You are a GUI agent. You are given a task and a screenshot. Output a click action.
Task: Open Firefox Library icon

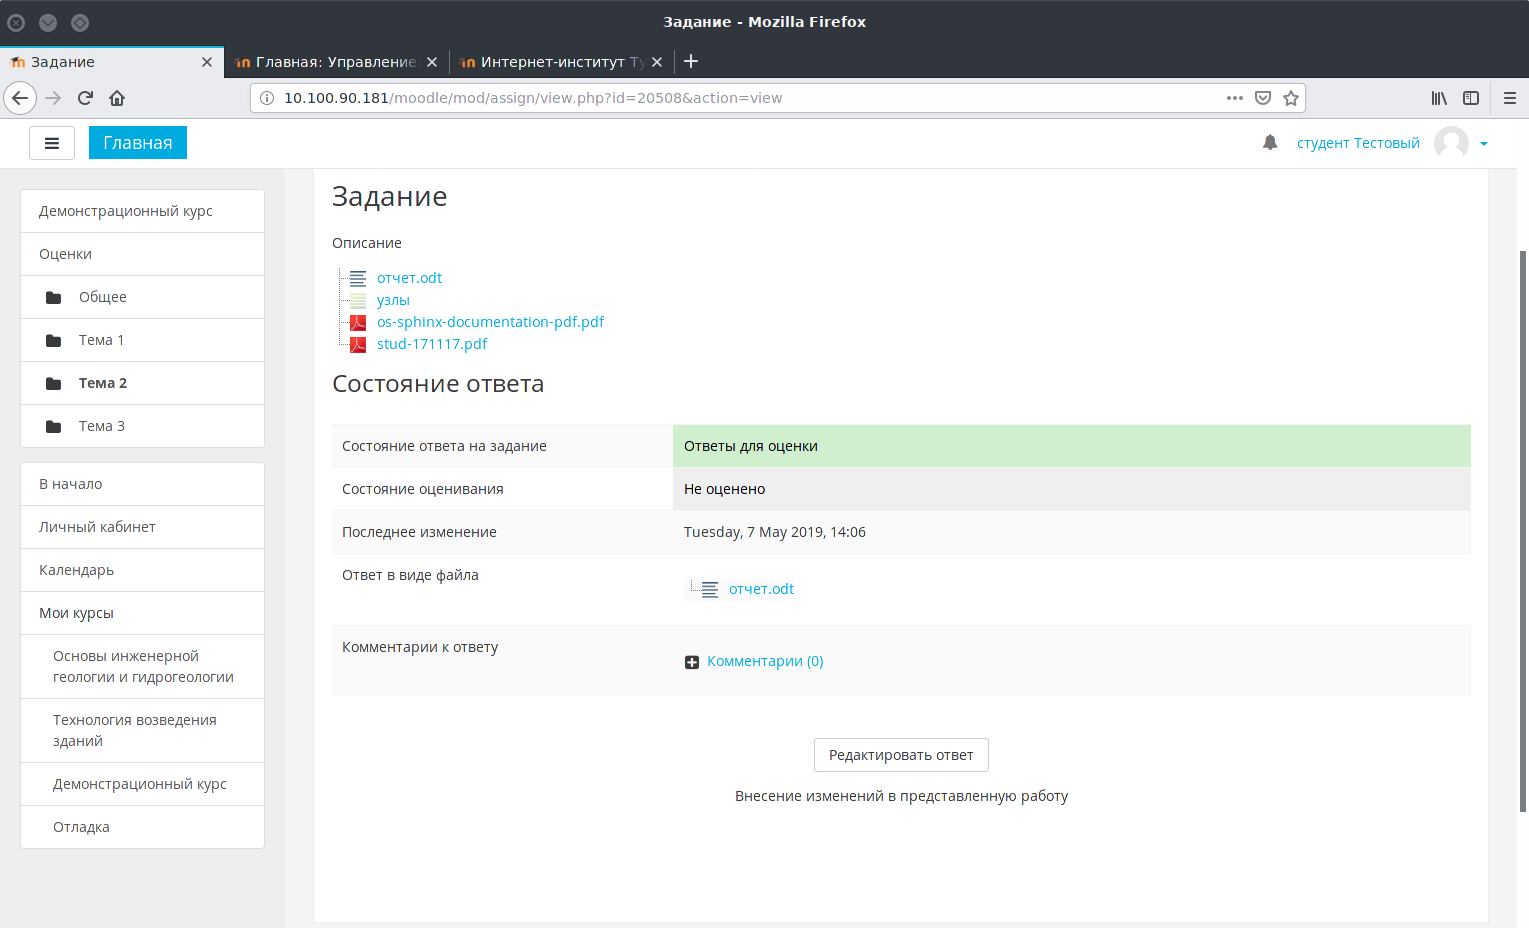pos(1439,98)
